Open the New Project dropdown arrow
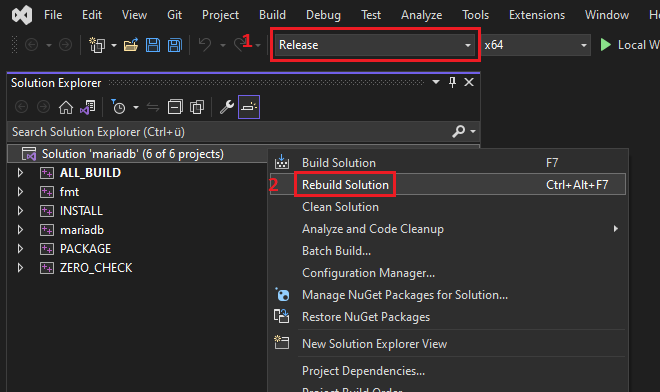Screen dimensions: 660x392 [114, 45]
